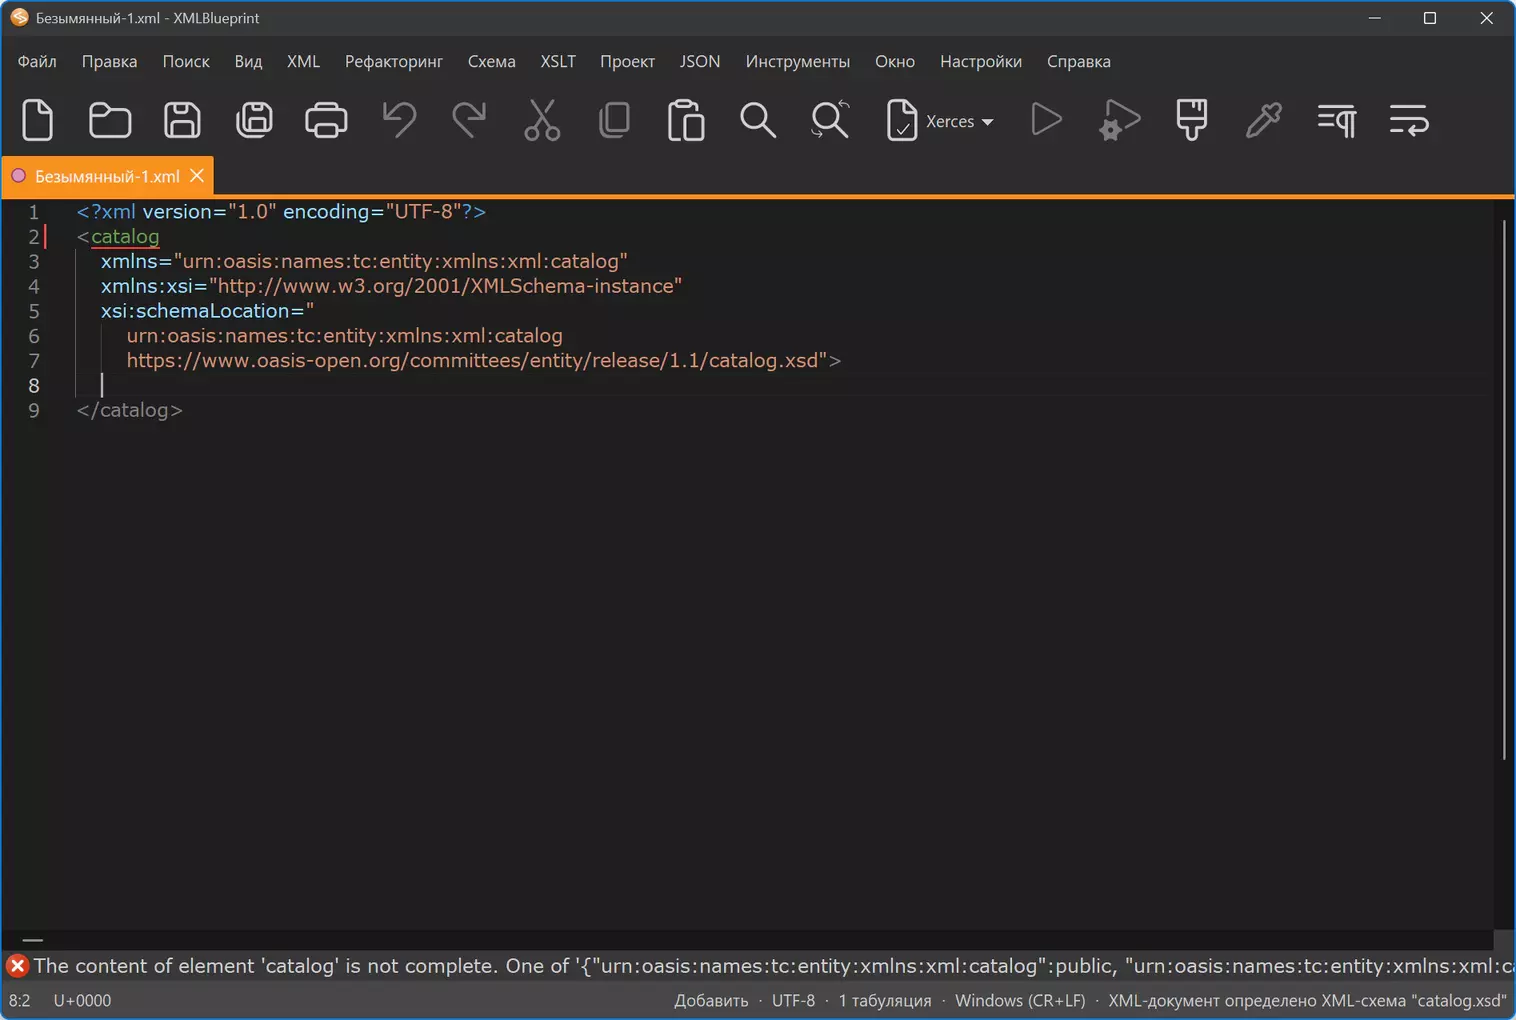This screenshot has height=1020, width=1516.
Task: Print the document using the printer icon
Action: click(x=326, y=121)
